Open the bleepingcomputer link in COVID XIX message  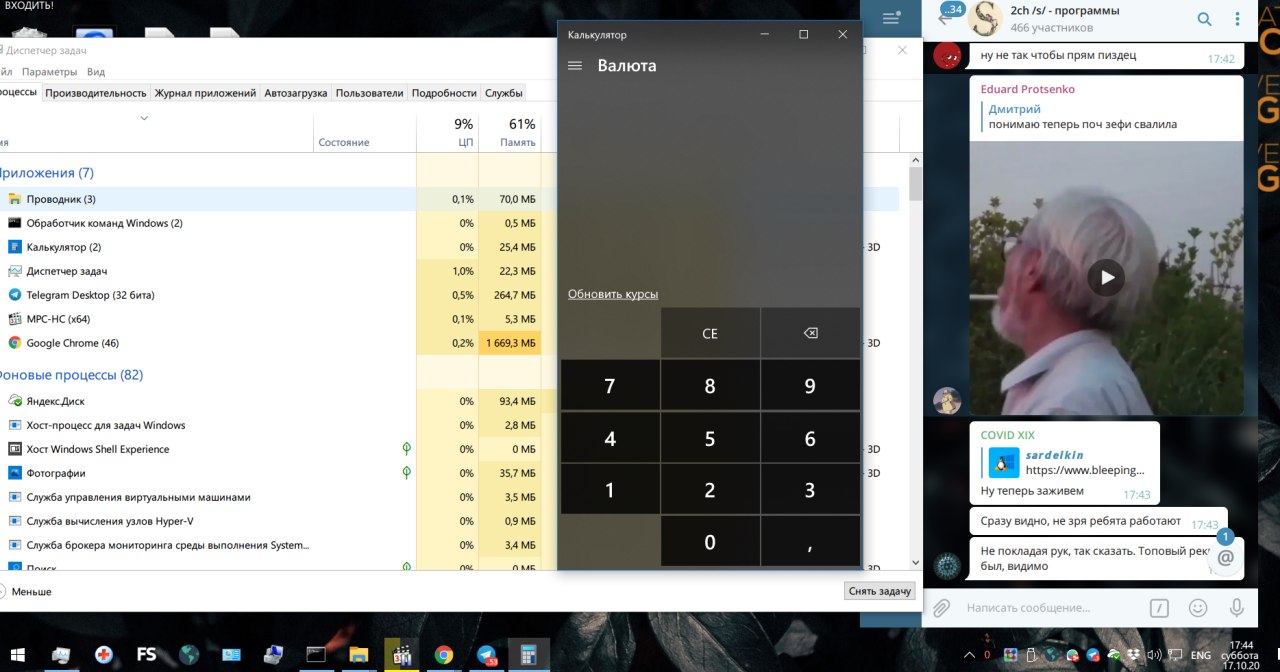pos(1085,470)
